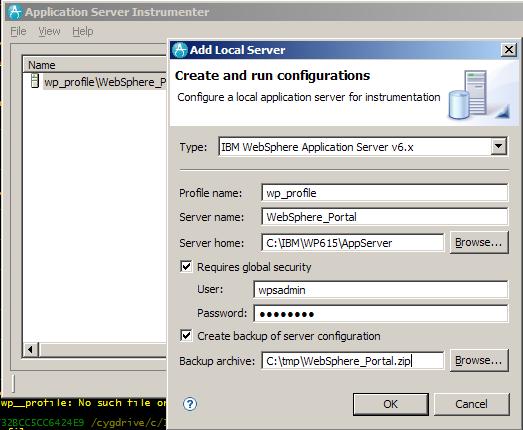Open the File menu
Image resolution: width=523 pixels, height=430 pixels.
(18, 31)
